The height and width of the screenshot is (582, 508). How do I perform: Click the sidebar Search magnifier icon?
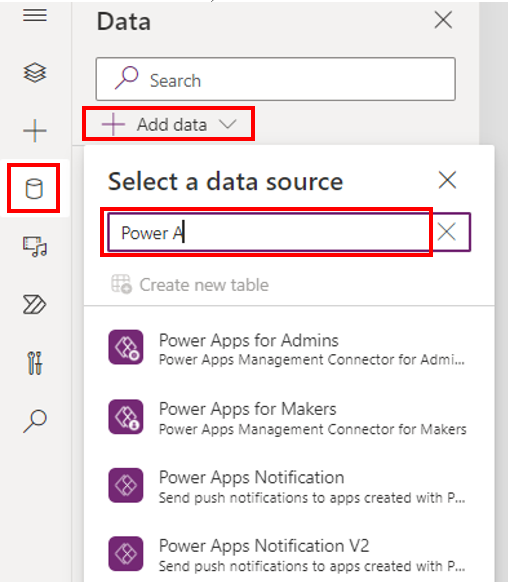tap(35, 421)
